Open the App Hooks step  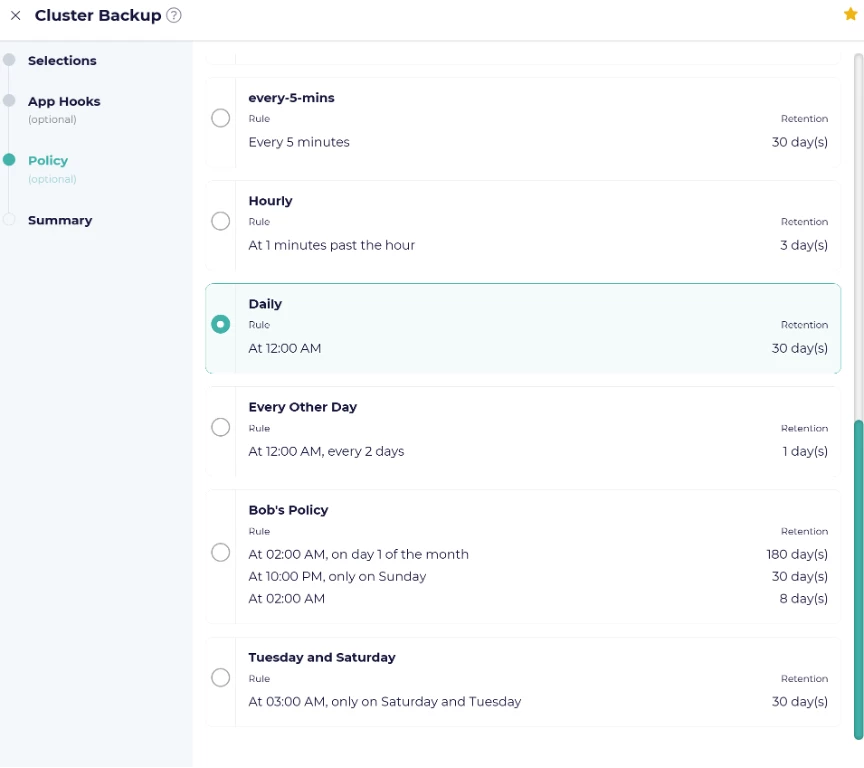(x=64, y=102)
